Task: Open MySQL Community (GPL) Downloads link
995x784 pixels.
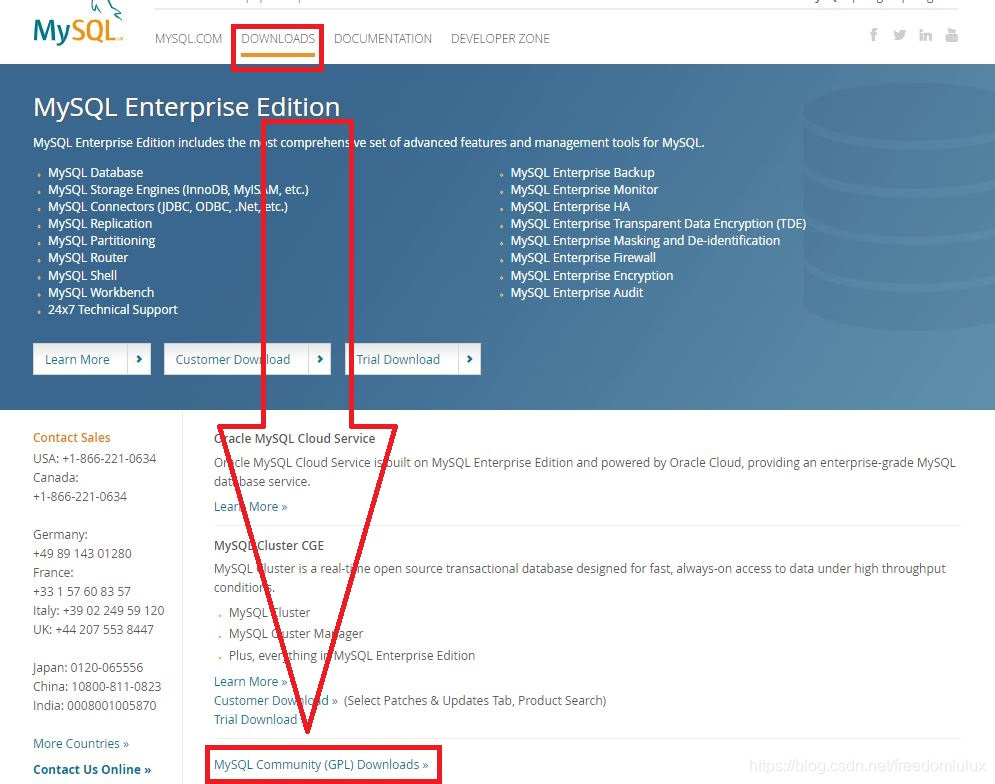Action: (321, 764)
